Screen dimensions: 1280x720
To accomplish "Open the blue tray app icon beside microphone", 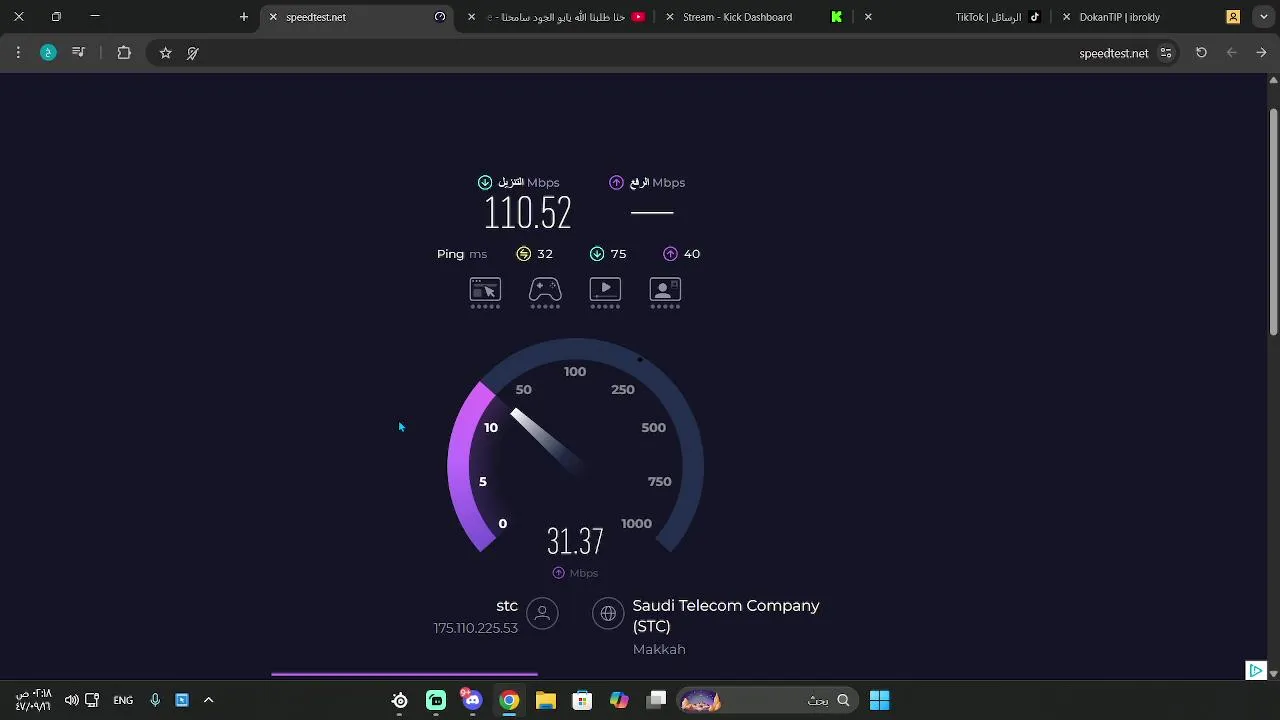I will 182,700.
